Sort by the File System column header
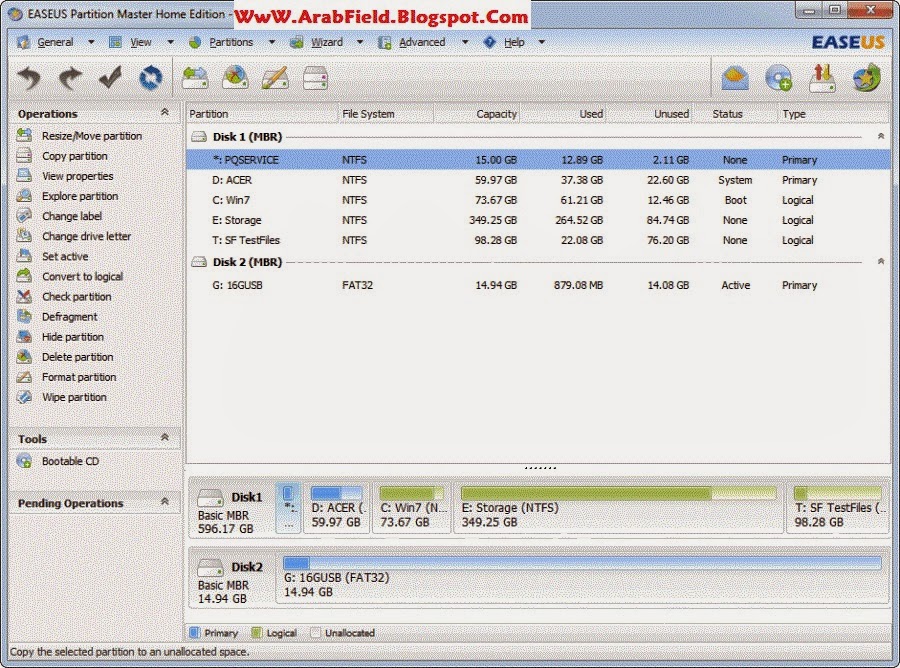Screen dimensions: 900x668 pos(386,114)
